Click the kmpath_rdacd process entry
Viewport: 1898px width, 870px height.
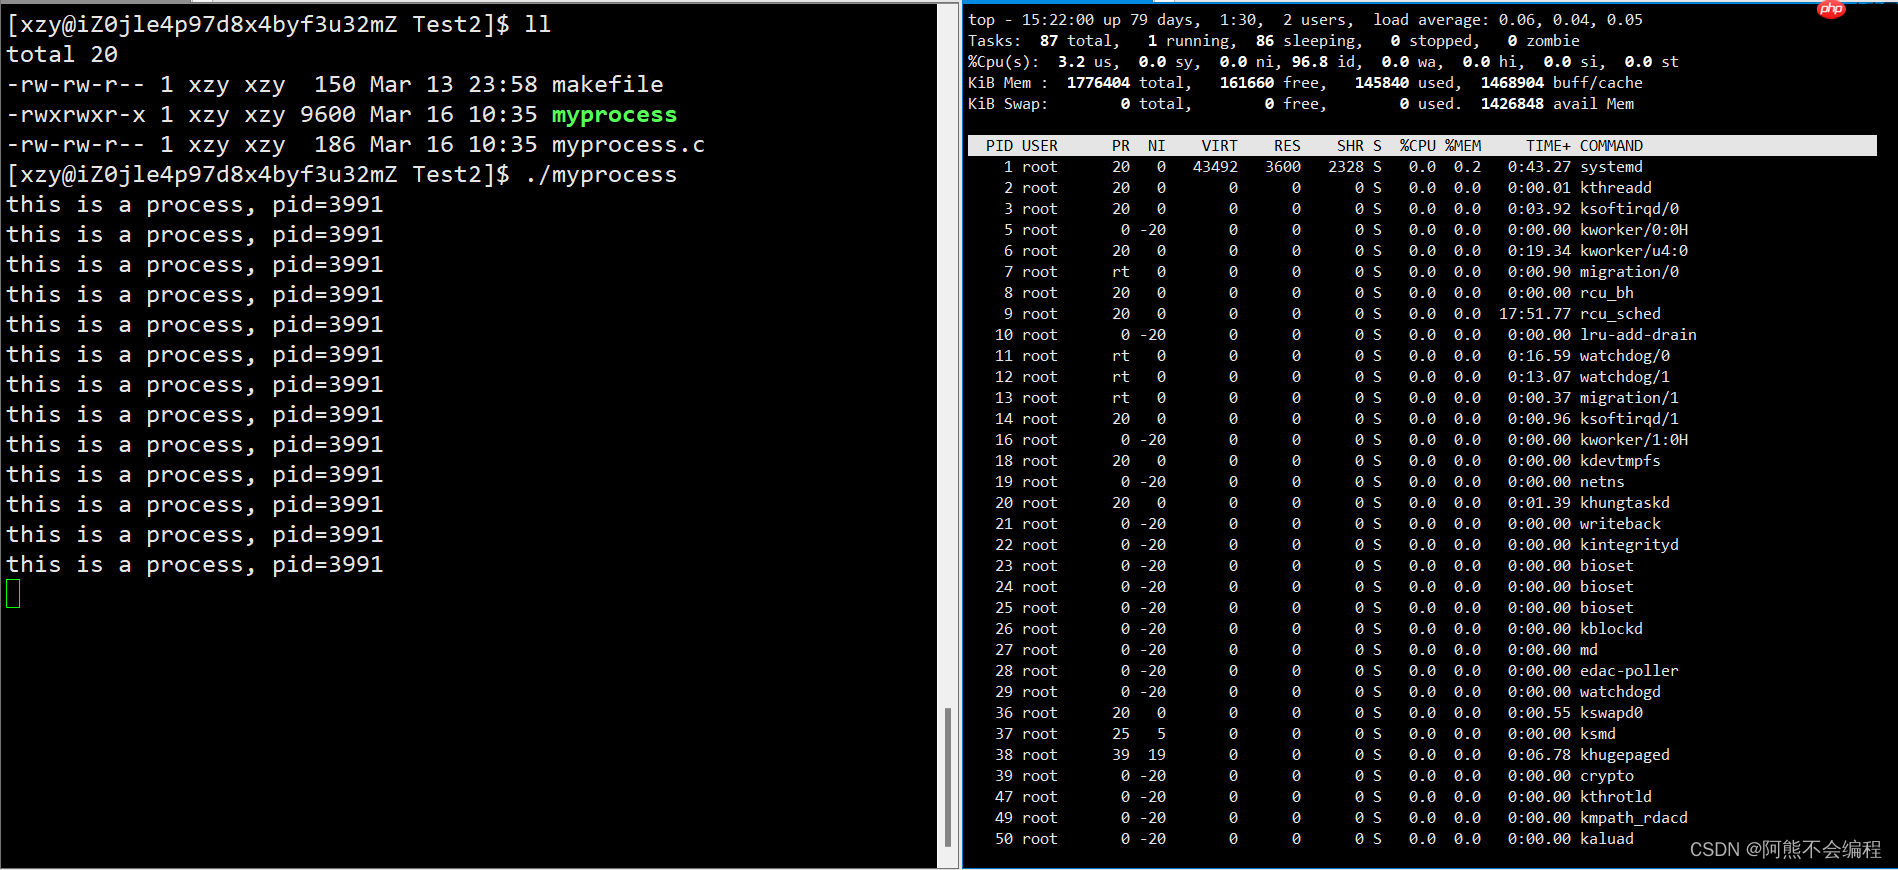point(1633,818)
